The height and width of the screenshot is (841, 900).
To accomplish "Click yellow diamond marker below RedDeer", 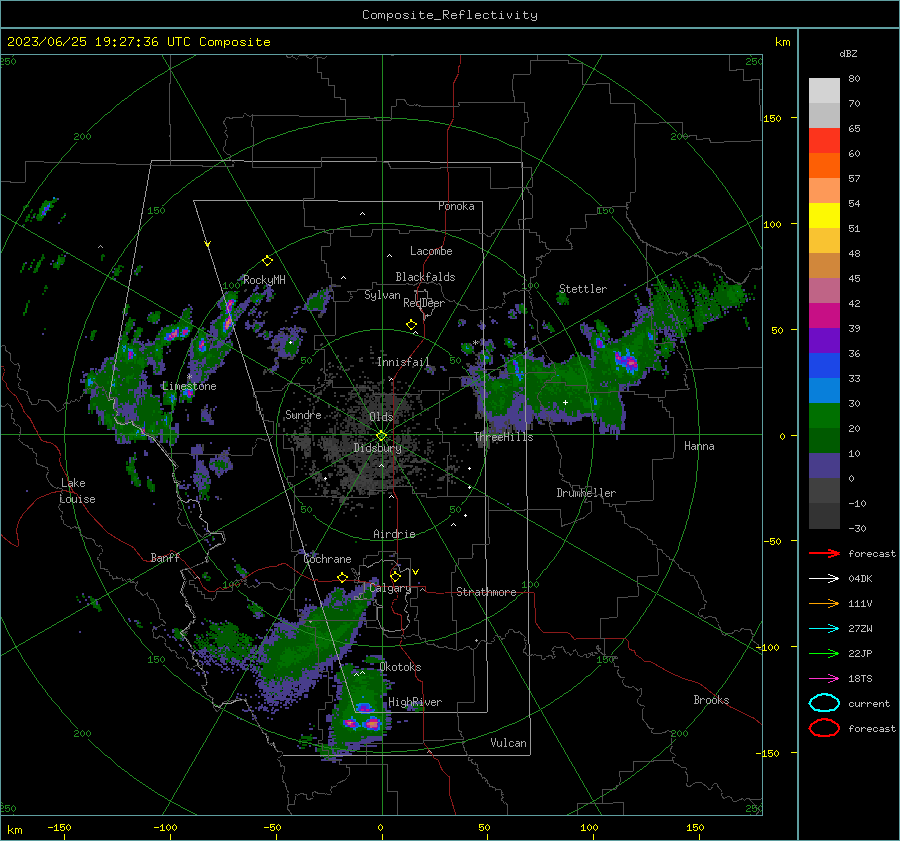I will (x=411, y=325).
